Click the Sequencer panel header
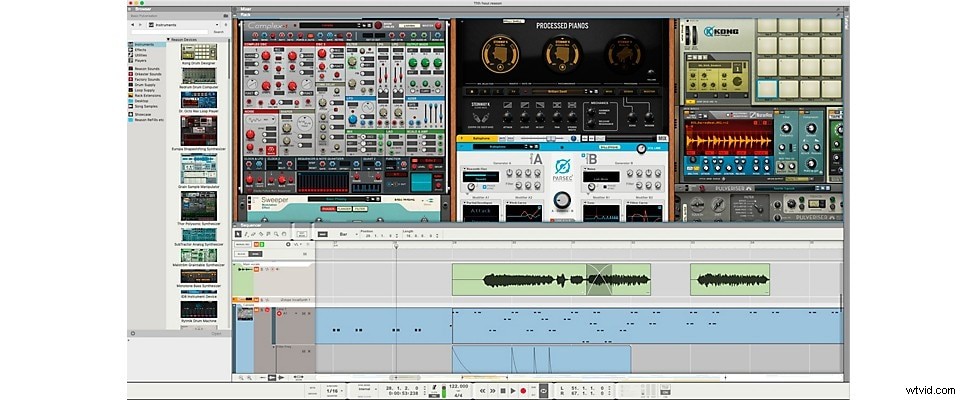The width and height of the screenshot is (976, 400). pos(249,225)
